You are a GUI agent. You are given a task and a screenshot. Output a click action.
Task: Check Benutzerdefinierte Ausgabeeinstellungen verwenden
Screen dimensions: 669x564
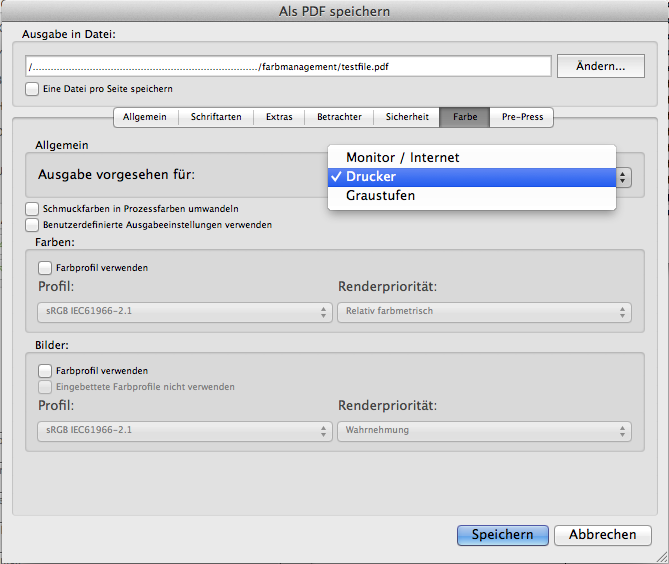coord(33,225)
